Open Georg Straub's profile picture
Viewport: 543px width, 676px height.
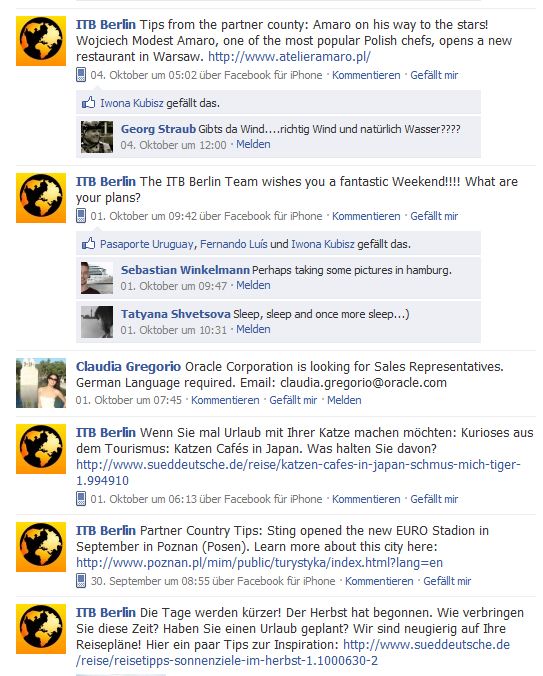click(x=97, y=137)
